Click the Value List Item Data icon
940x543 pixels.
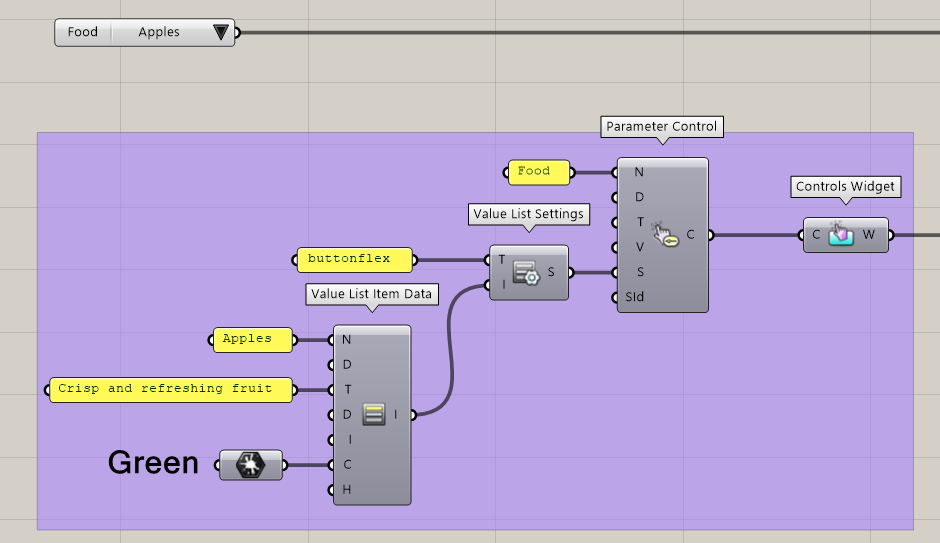pyautogui.click(x=373, y=414)
